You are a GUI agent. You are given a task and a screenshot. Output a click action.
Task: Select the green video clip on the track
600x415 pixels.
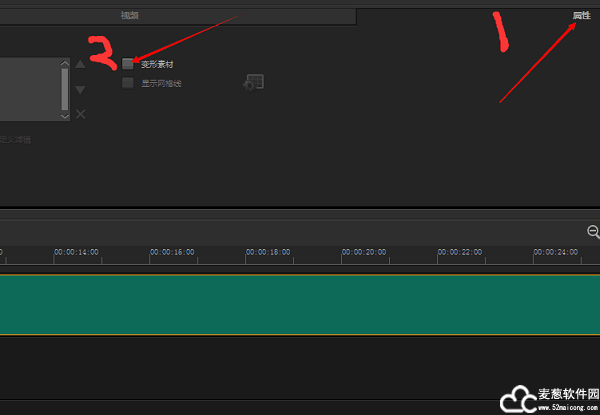click(300, 305)
